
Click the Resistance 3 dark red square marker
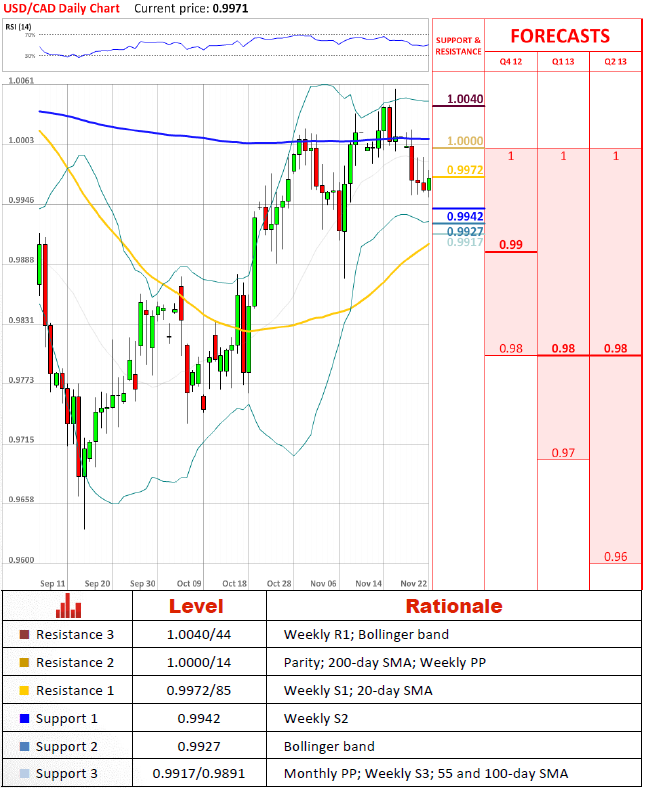(x=24, y=634)
